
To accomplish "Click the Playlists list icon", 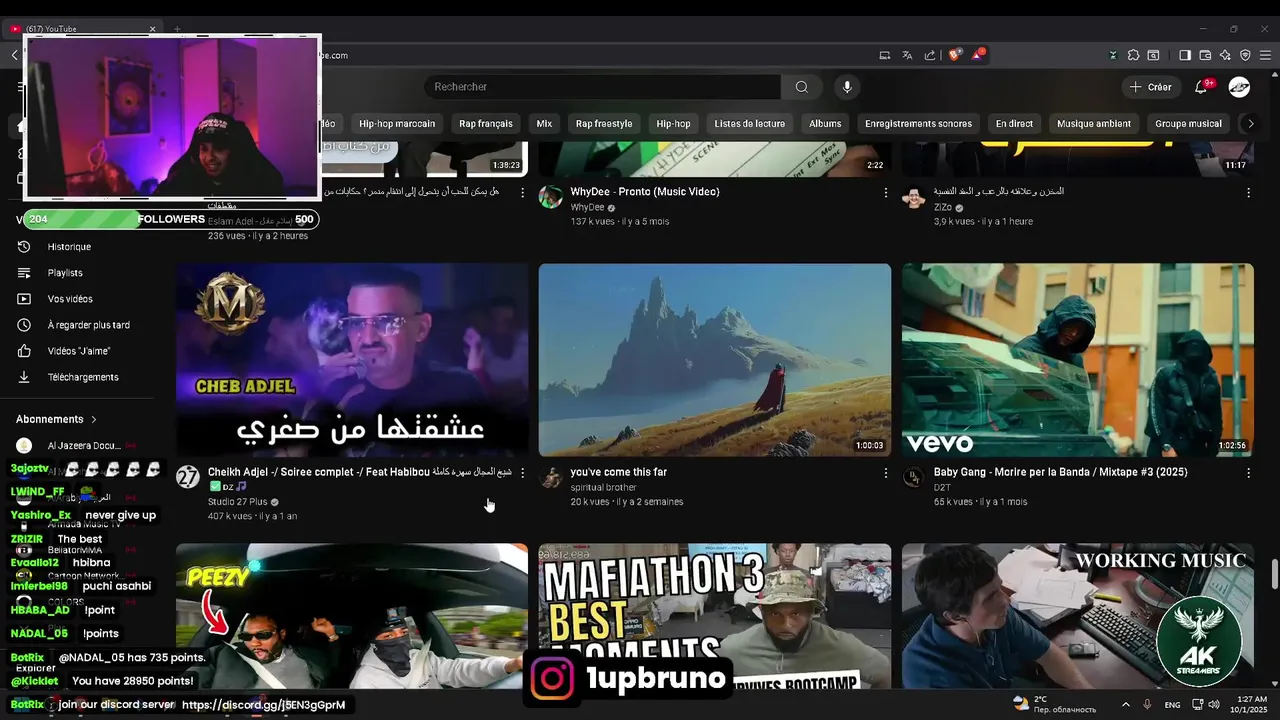I will coord(24,273).
